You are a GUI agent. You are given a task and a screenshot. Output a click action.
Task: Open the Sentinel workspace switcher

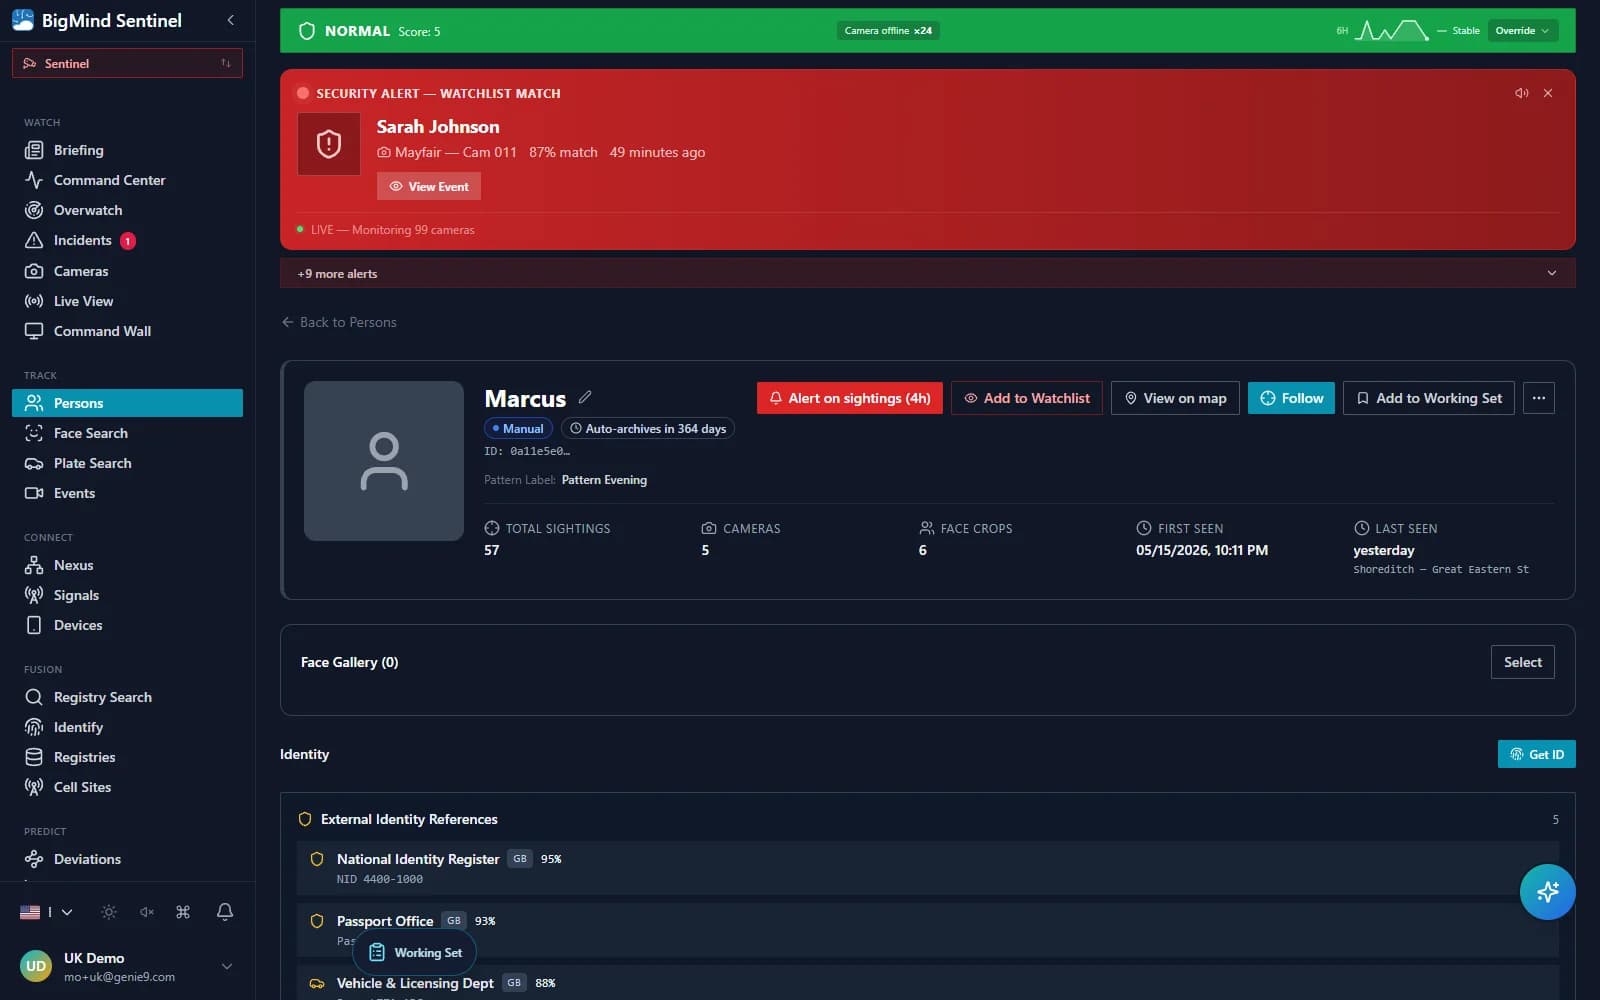coord(127,63)
